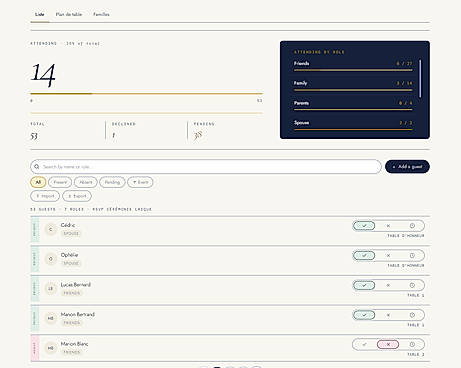Filter guests by Pending

(112, 182)
